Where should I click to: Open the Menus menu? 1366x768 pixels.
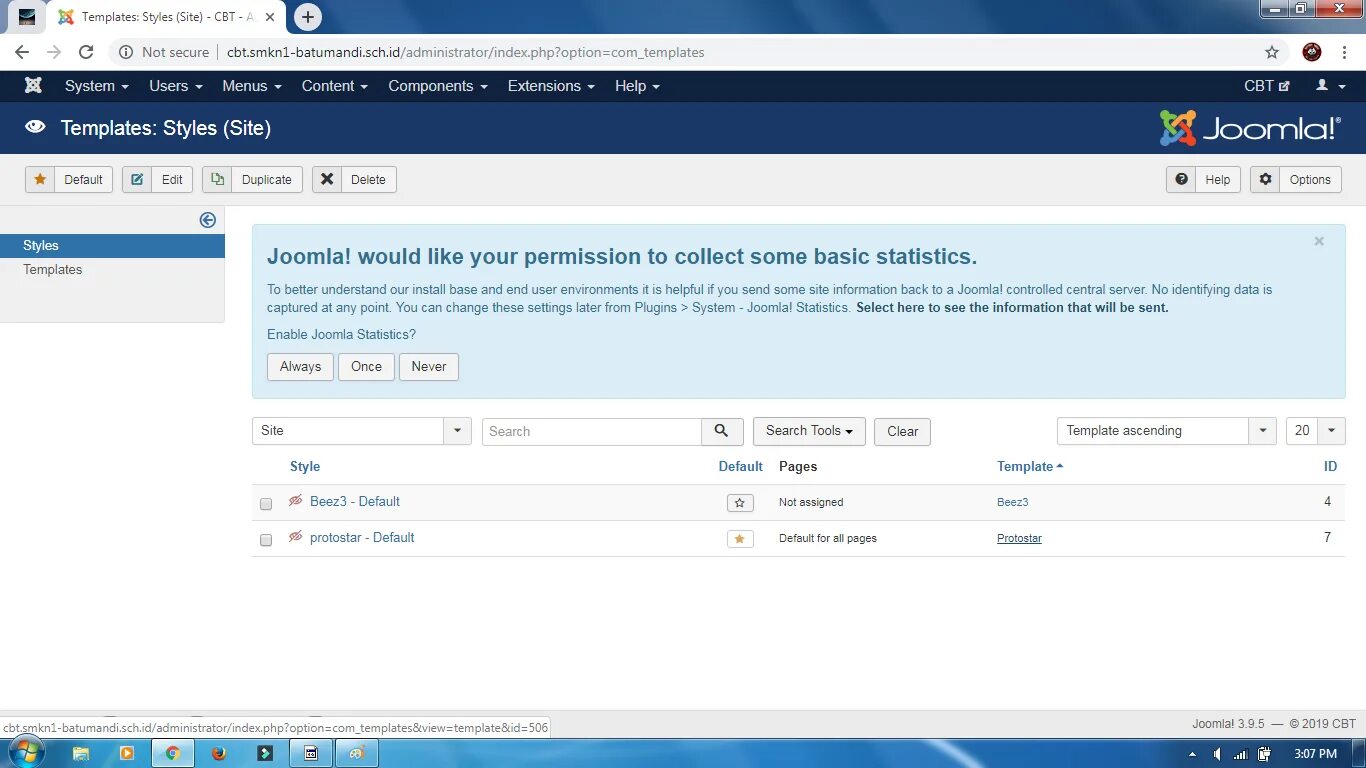[x=252, y=86]
